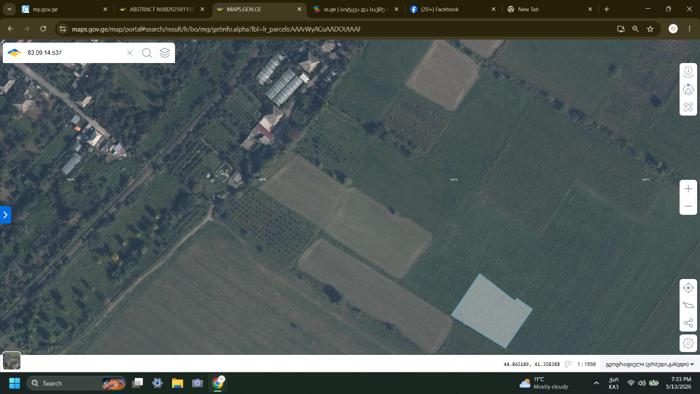Click the map scale value 1:1500

pos(586,364)
